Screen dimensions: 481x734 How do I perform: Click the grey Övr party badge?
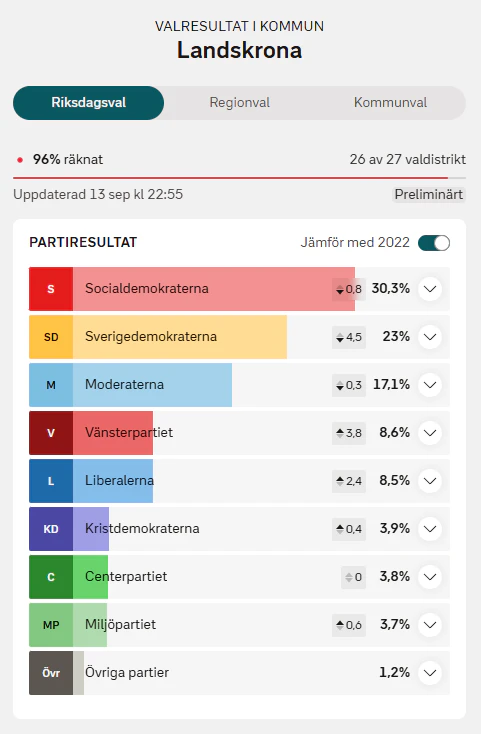[x=51, y=673]
